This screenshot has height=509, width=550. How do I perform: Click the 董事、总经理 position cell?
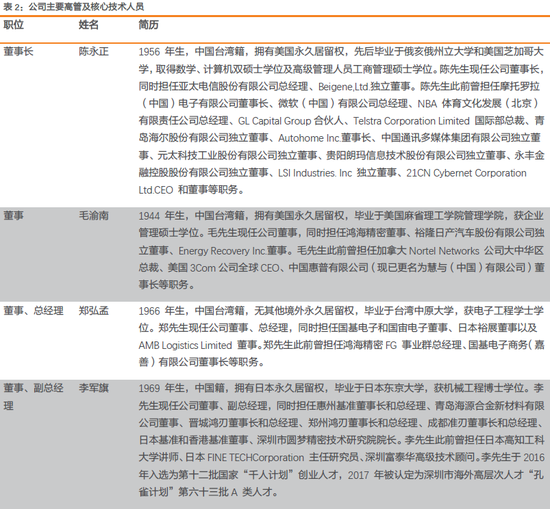[x=34, y=310]
